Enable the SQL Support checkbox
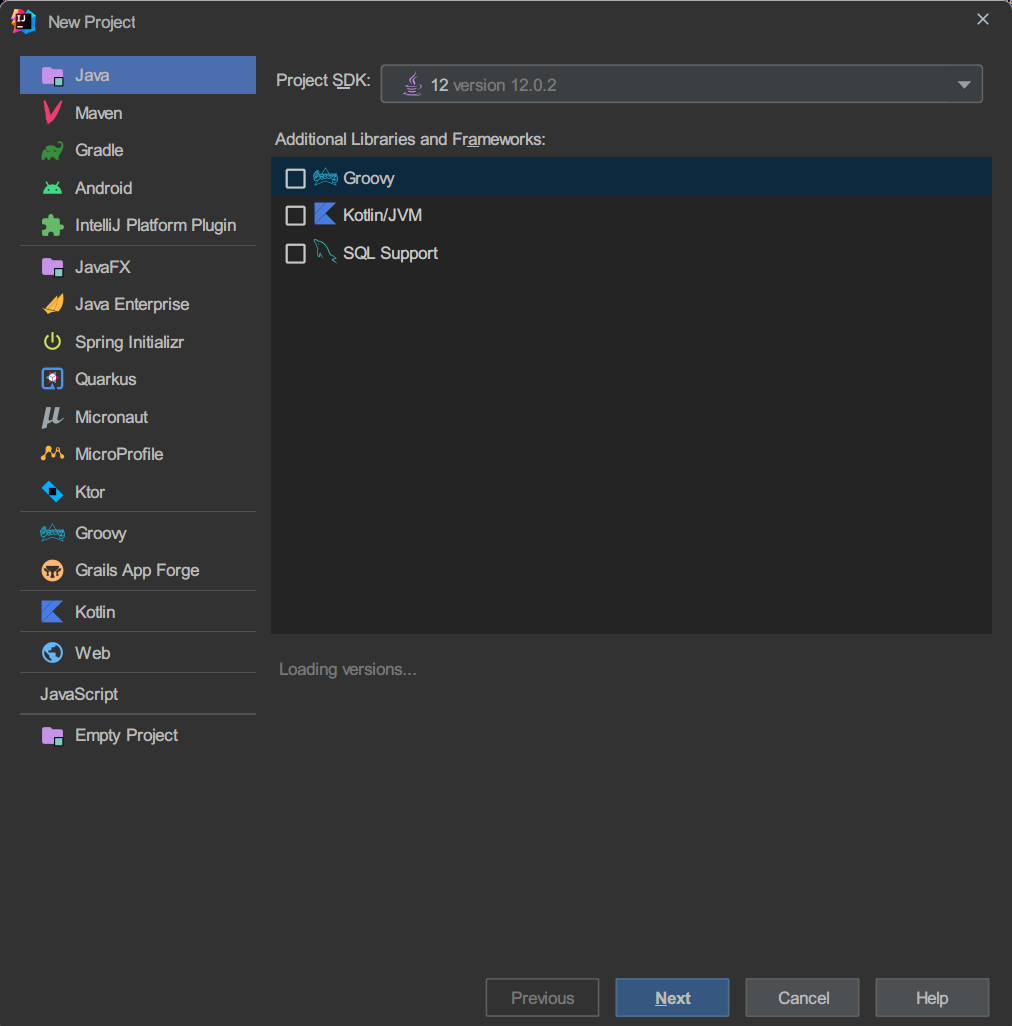This screenshot has width=1012, height=1026. (296, 253)
